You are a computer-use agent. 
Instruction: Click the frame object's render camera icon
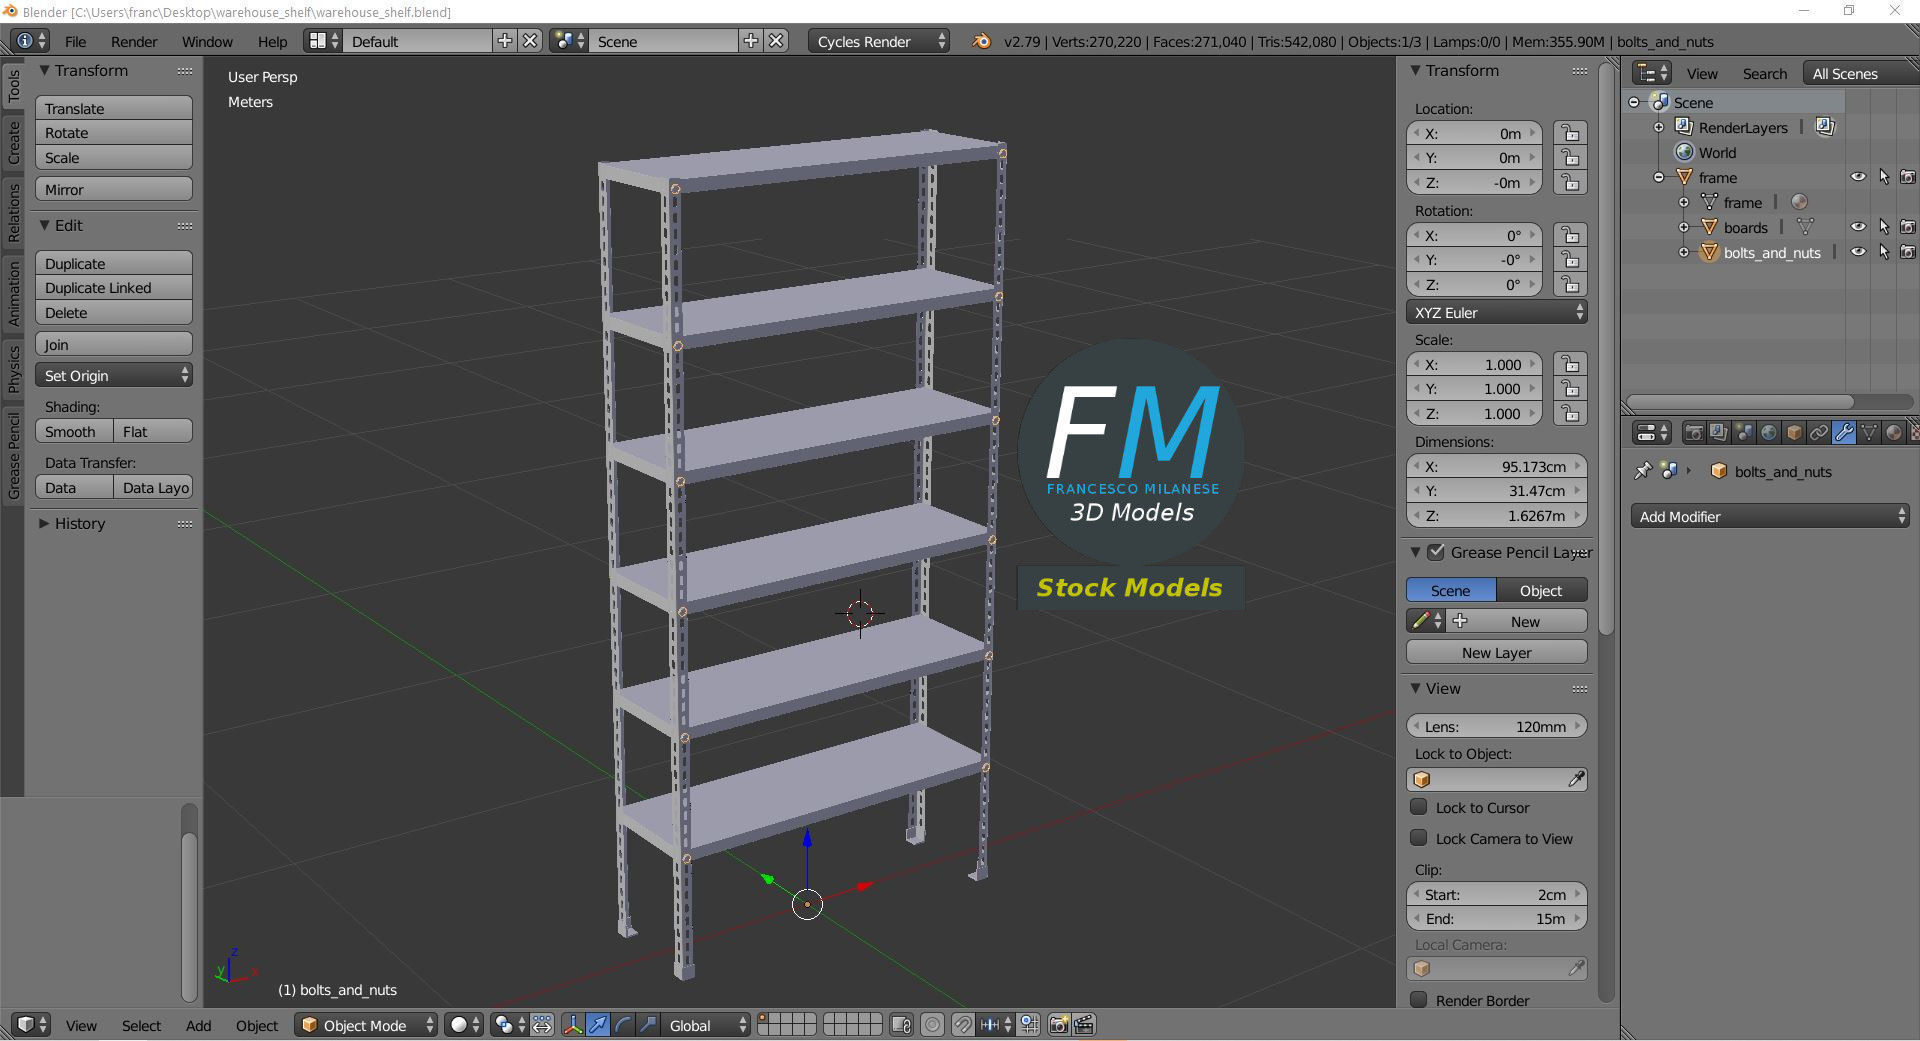[1908, 177]
